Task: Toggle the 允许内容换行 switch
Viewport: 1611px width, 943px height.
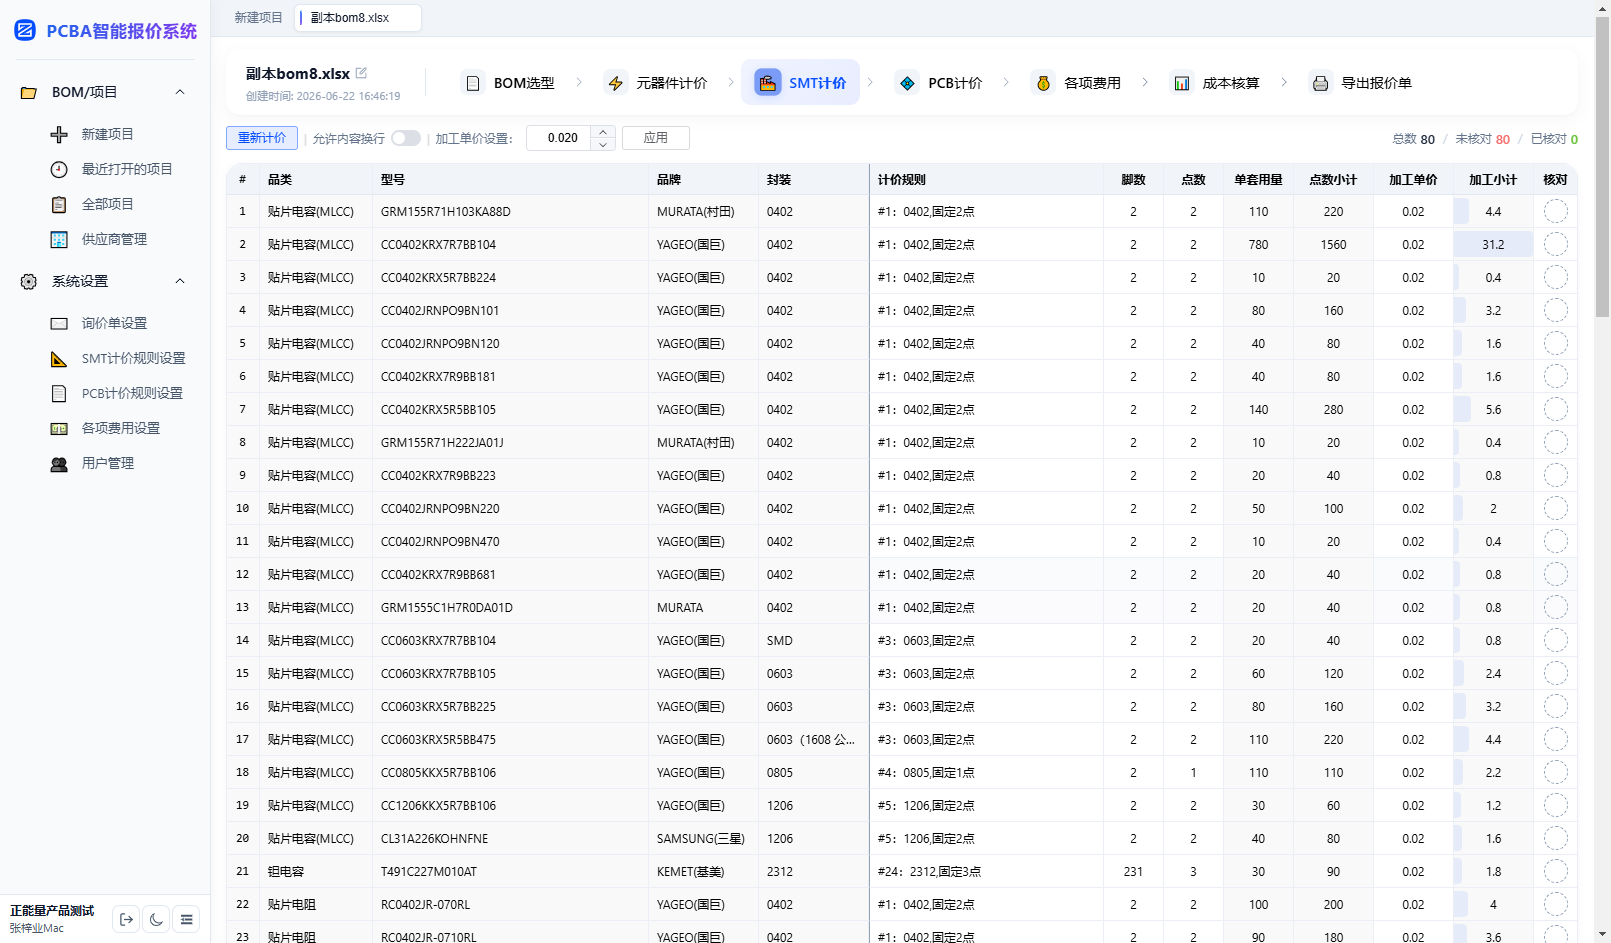Action: [x=406, y=138]
